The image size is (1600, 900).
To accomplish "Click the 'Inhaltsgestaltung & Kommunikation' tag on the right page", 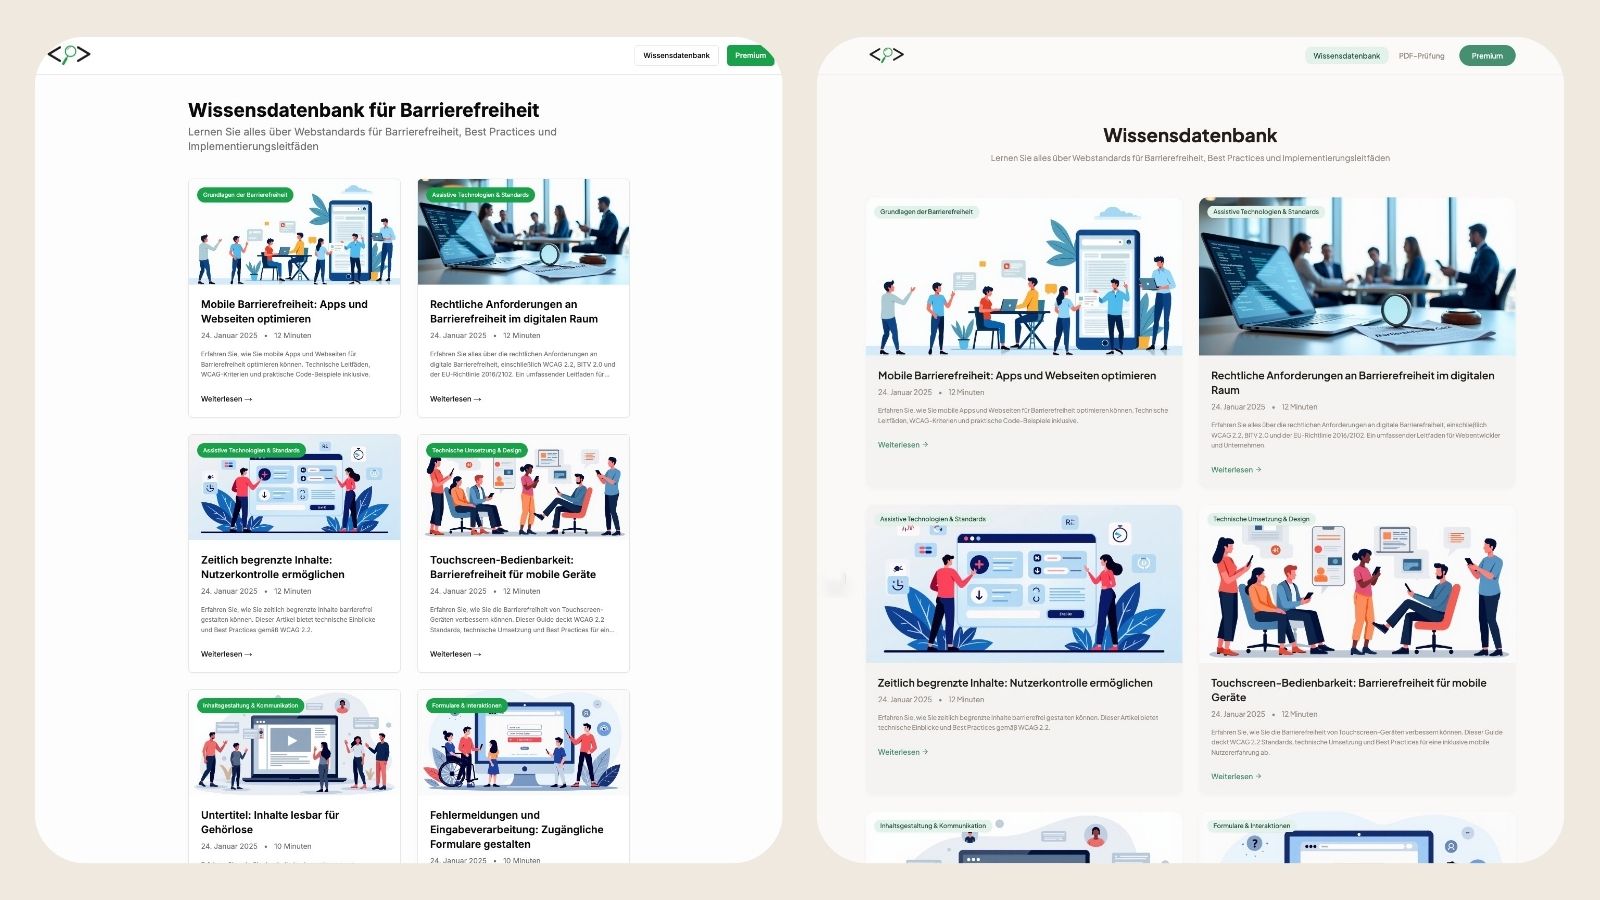I will [933, 826].
